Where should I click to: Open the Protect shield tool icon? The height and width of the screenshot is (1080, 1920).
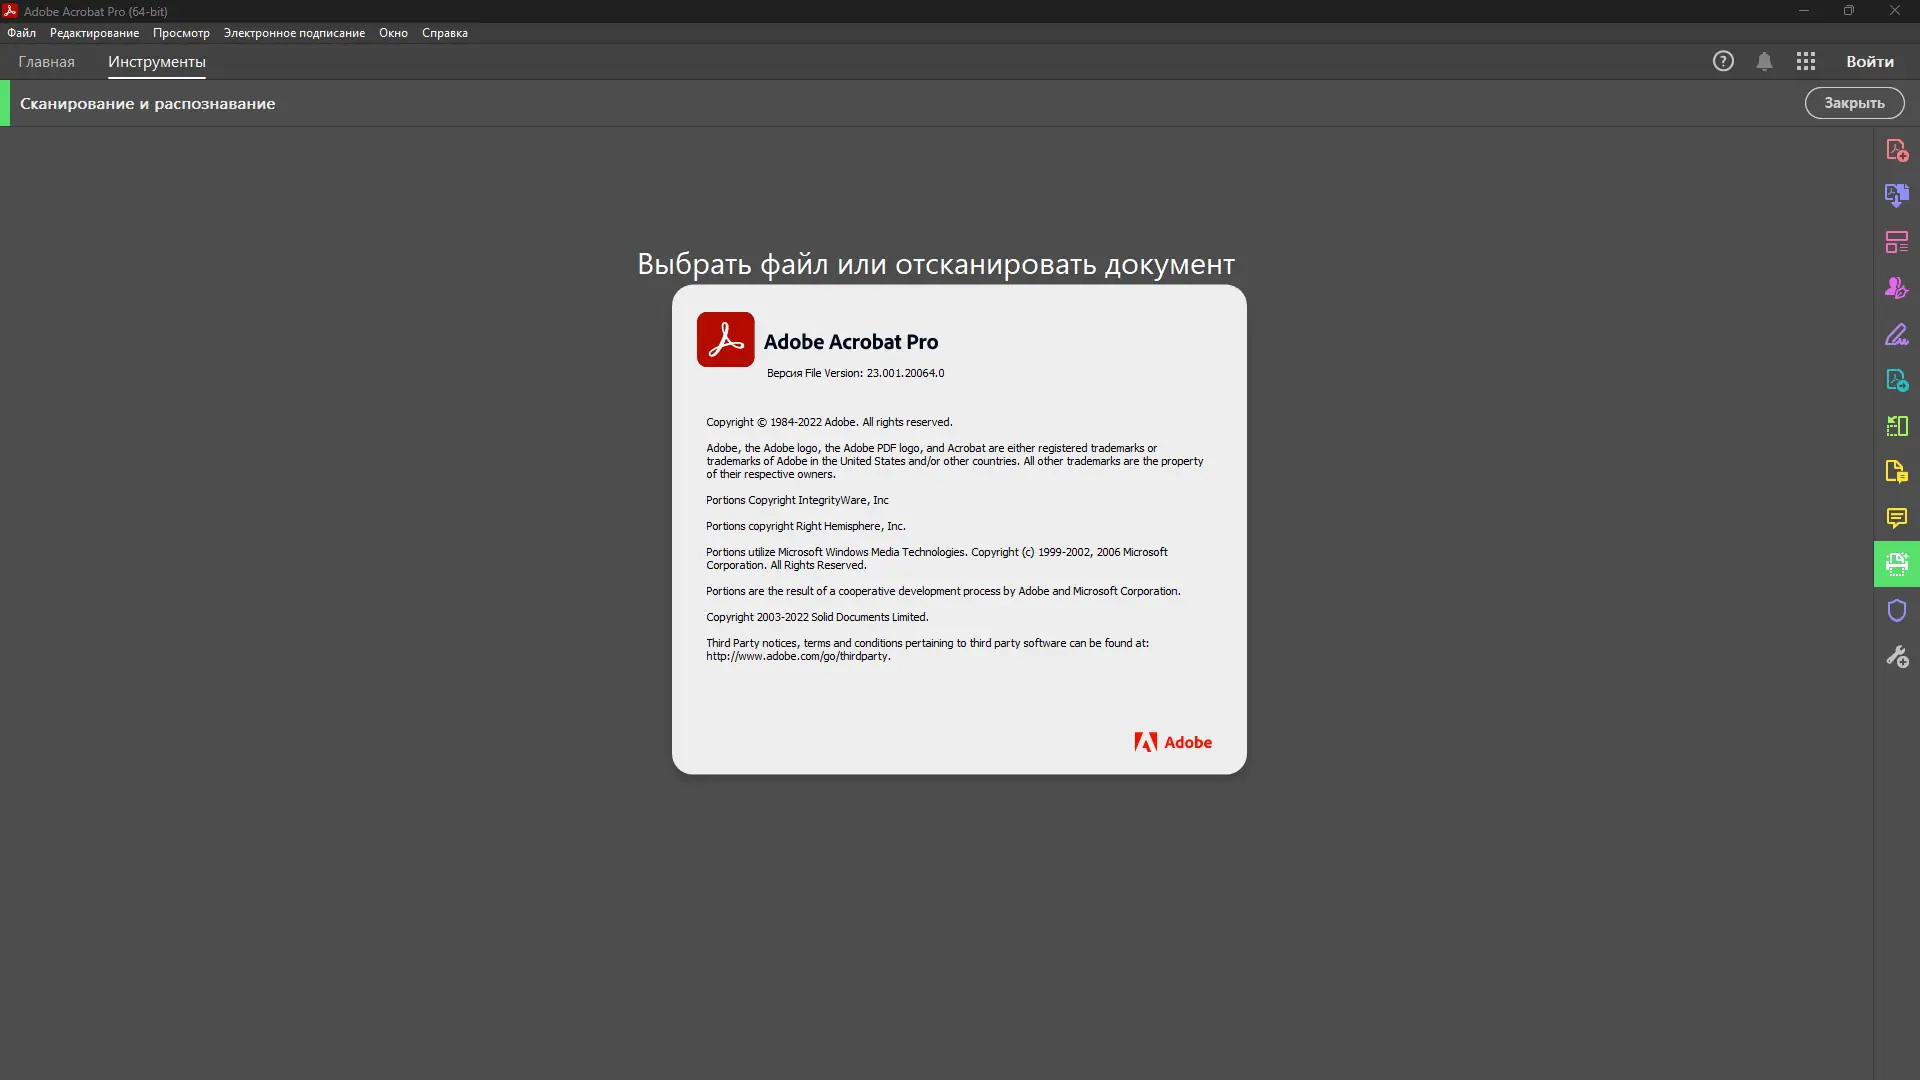tap(1896, 610)
